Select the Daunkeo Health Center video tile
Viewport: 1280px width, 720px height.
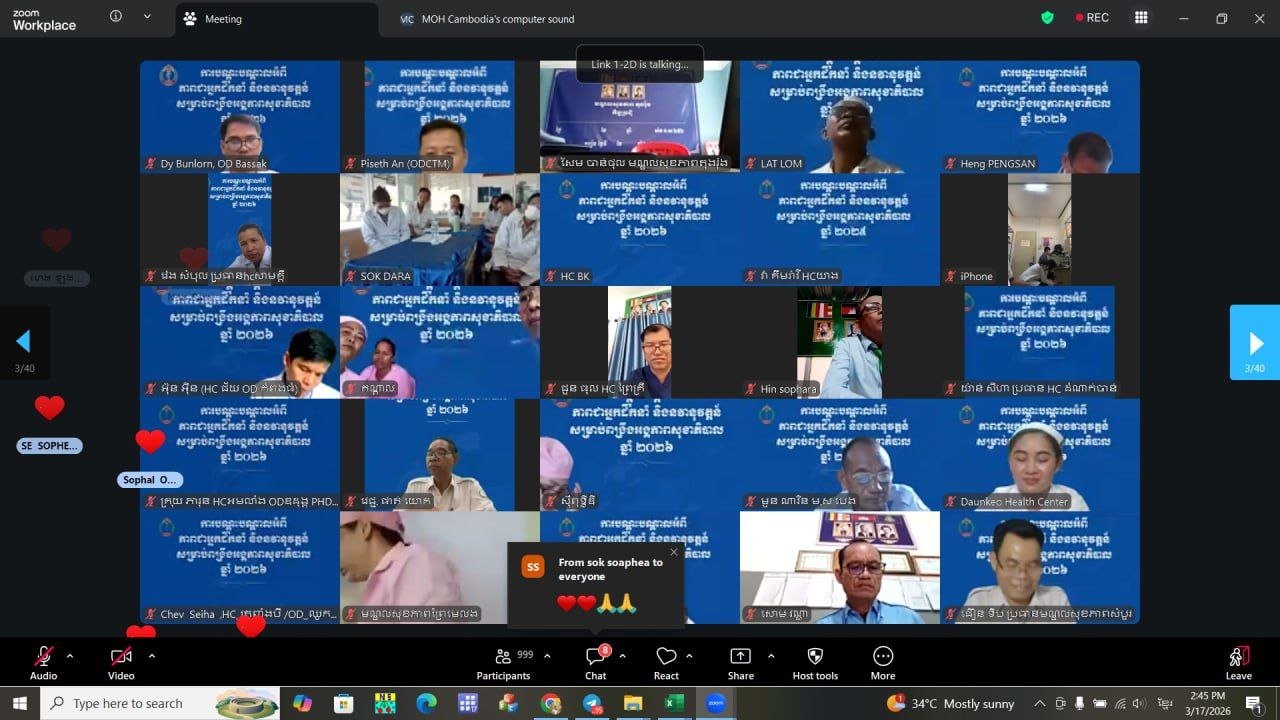[1039, 455]
